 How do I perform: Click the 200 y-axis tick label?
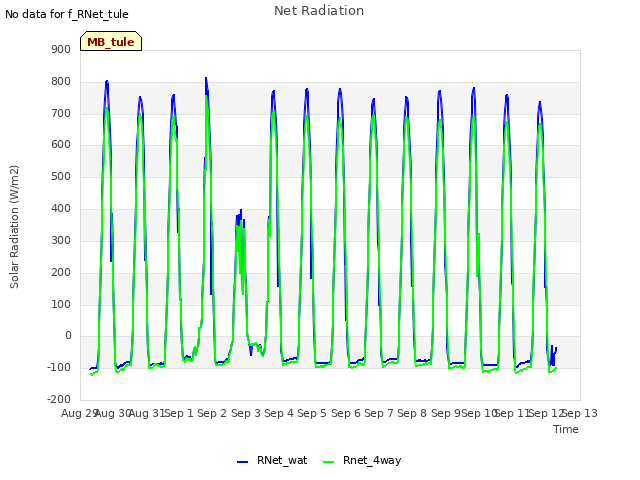[x=61, y=273]
